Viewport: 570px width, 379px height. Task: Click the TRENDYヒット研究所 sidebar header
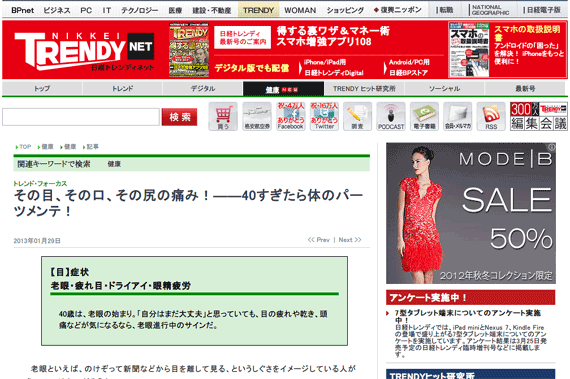tap(470, 374)
